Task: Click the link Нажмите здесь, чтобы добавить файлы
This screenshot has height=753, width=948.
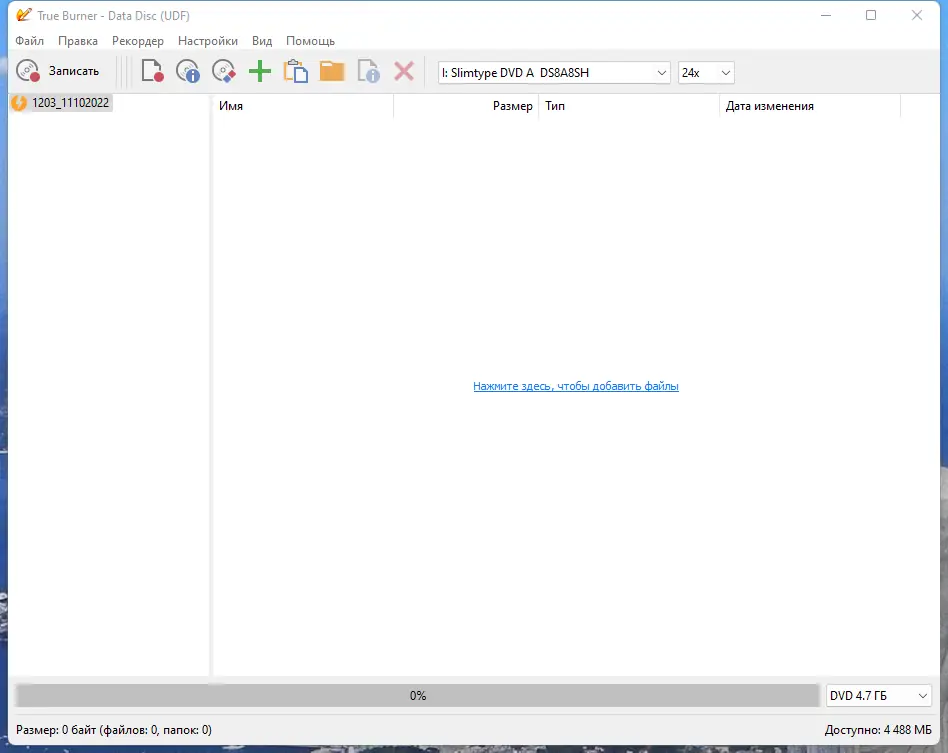Action: [x=576, y=386]
